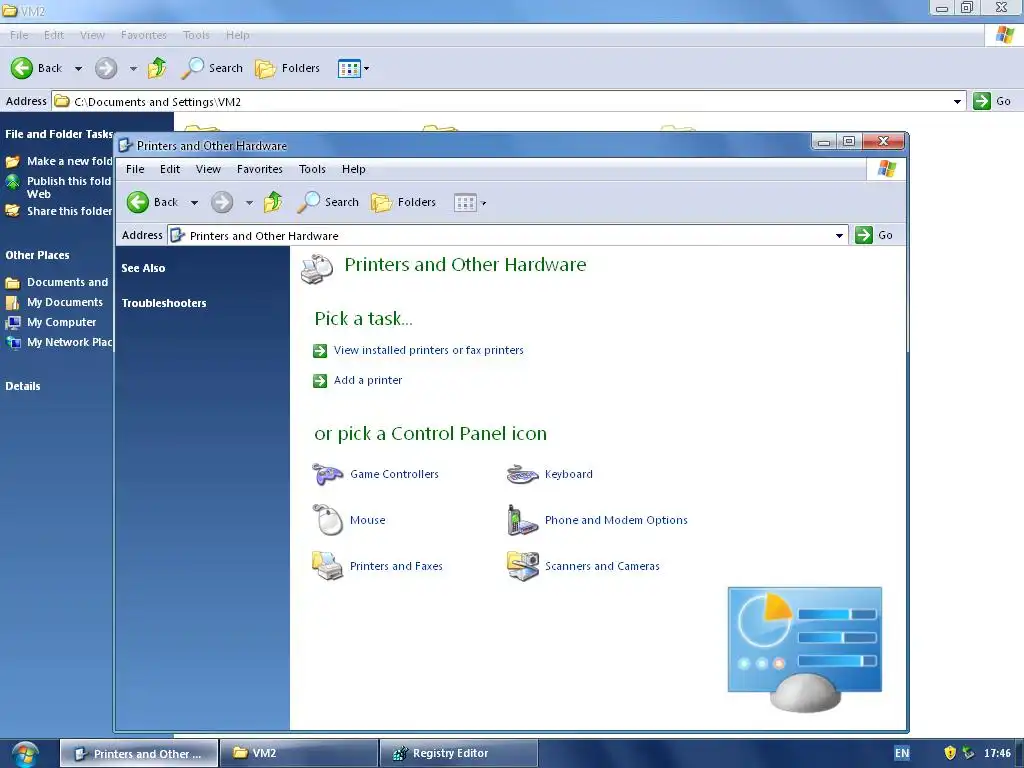Click Back arrow in Printers and Other Hardware window
The image size is (1024, 768).
pos(138,202)
